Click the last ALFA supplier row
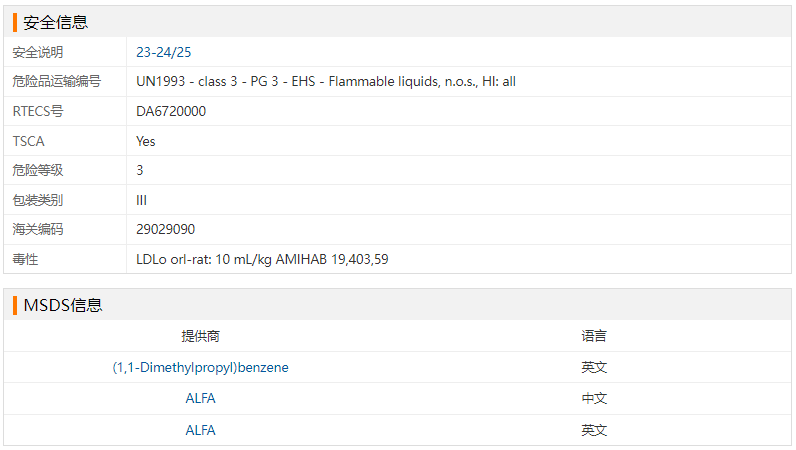The width and height of the screenshot is (796, 450). (200, 430)
